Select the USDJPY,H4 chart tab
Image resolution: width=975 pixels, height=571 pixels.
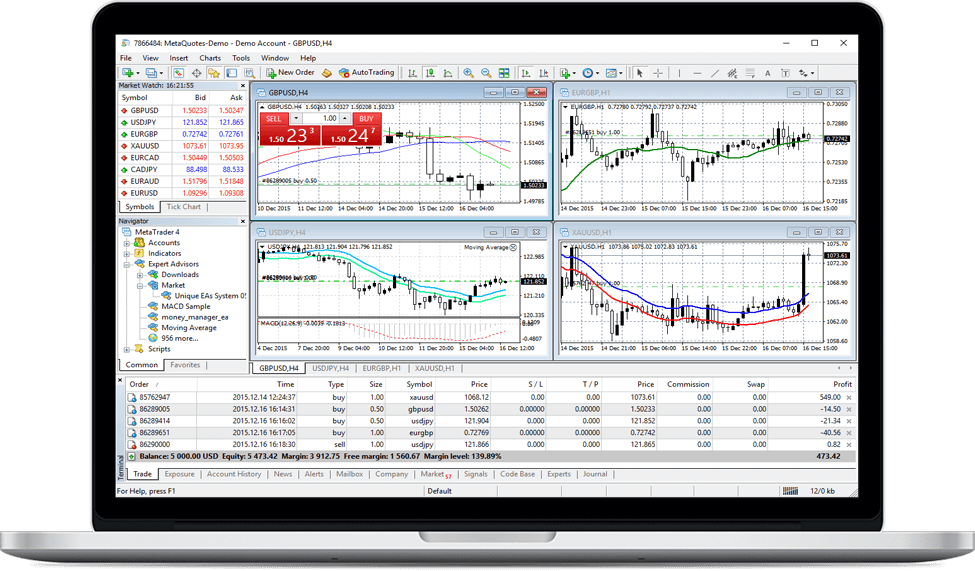click(x=330, y=368)
